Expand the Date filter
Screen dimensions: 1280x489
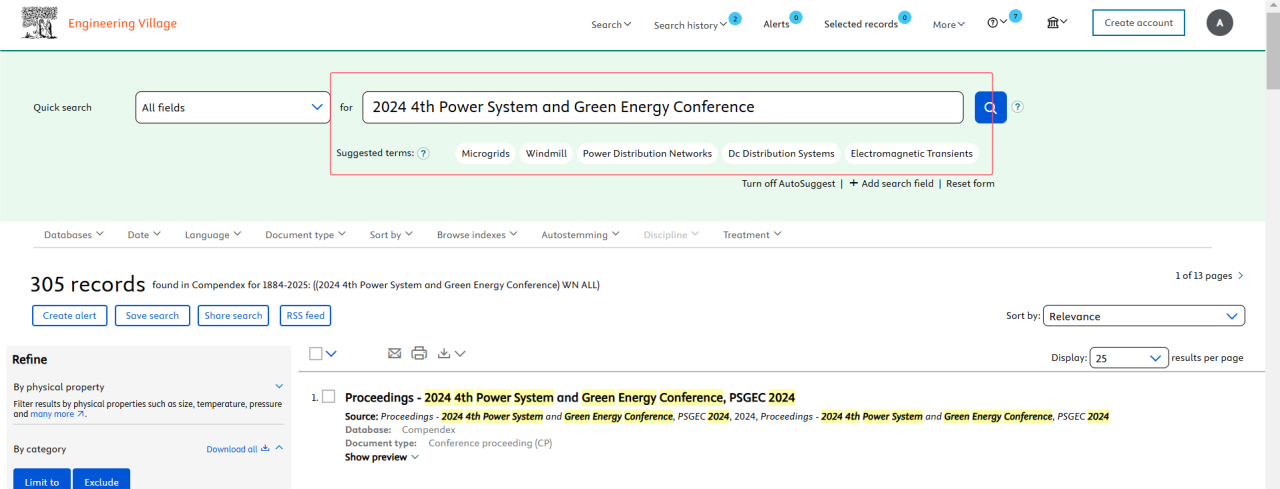tap(144, 235)
